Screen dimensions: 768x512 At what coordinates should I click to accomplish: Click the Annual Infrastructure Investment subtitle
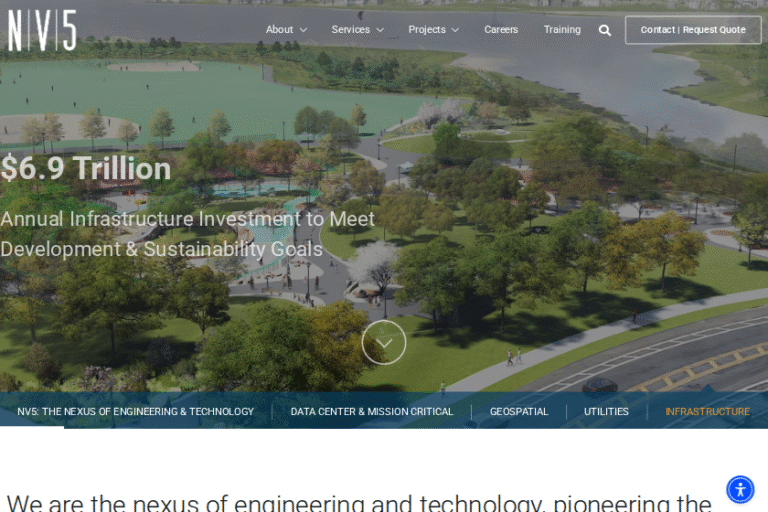[188, 234]
